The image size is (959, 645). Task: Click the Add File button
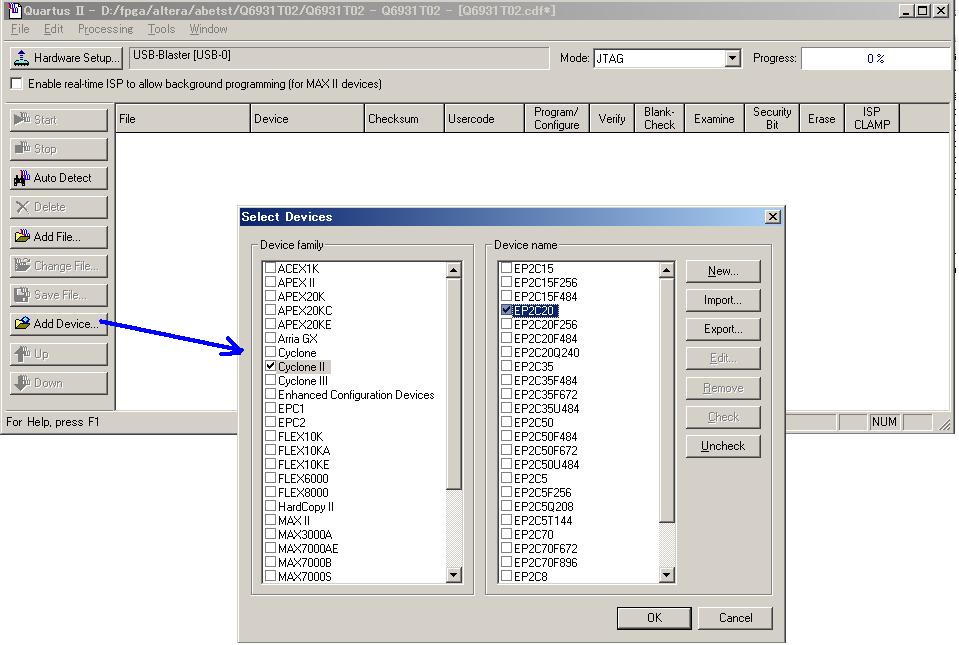pyautogui.click(x=59, y=237)
